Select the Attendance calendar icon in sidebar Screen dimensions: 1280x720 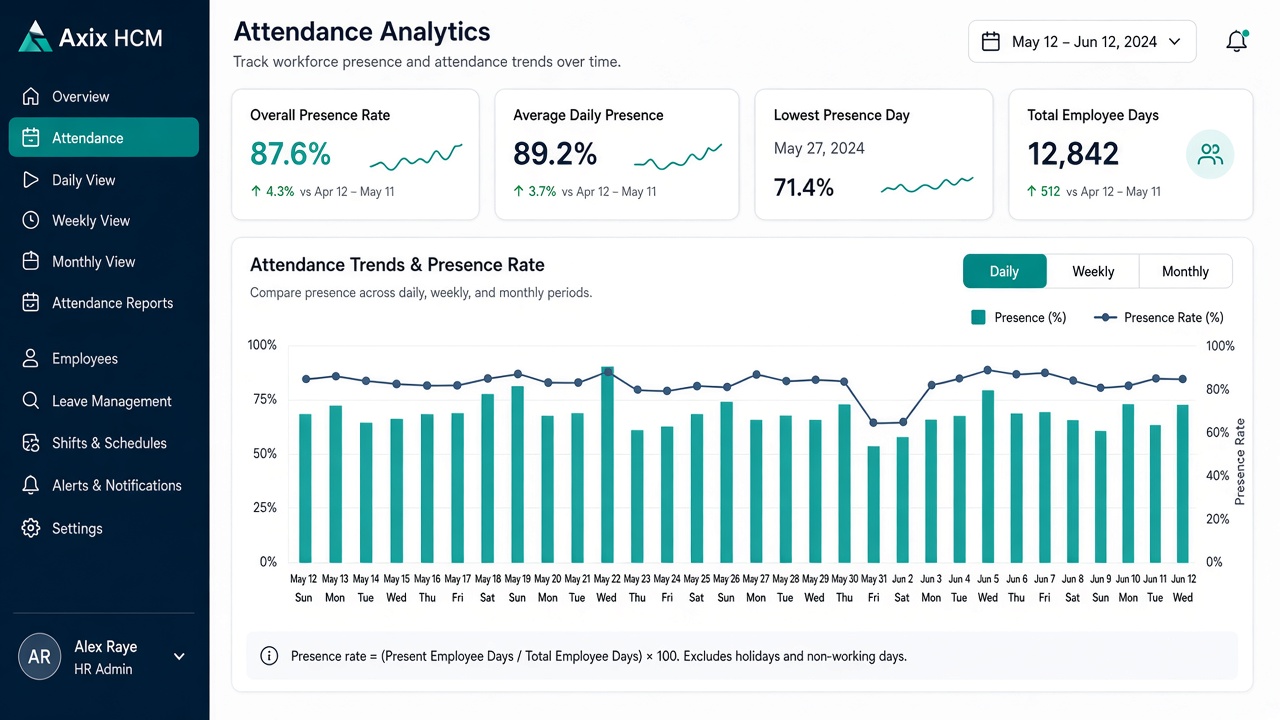click(x=31, y=138)
